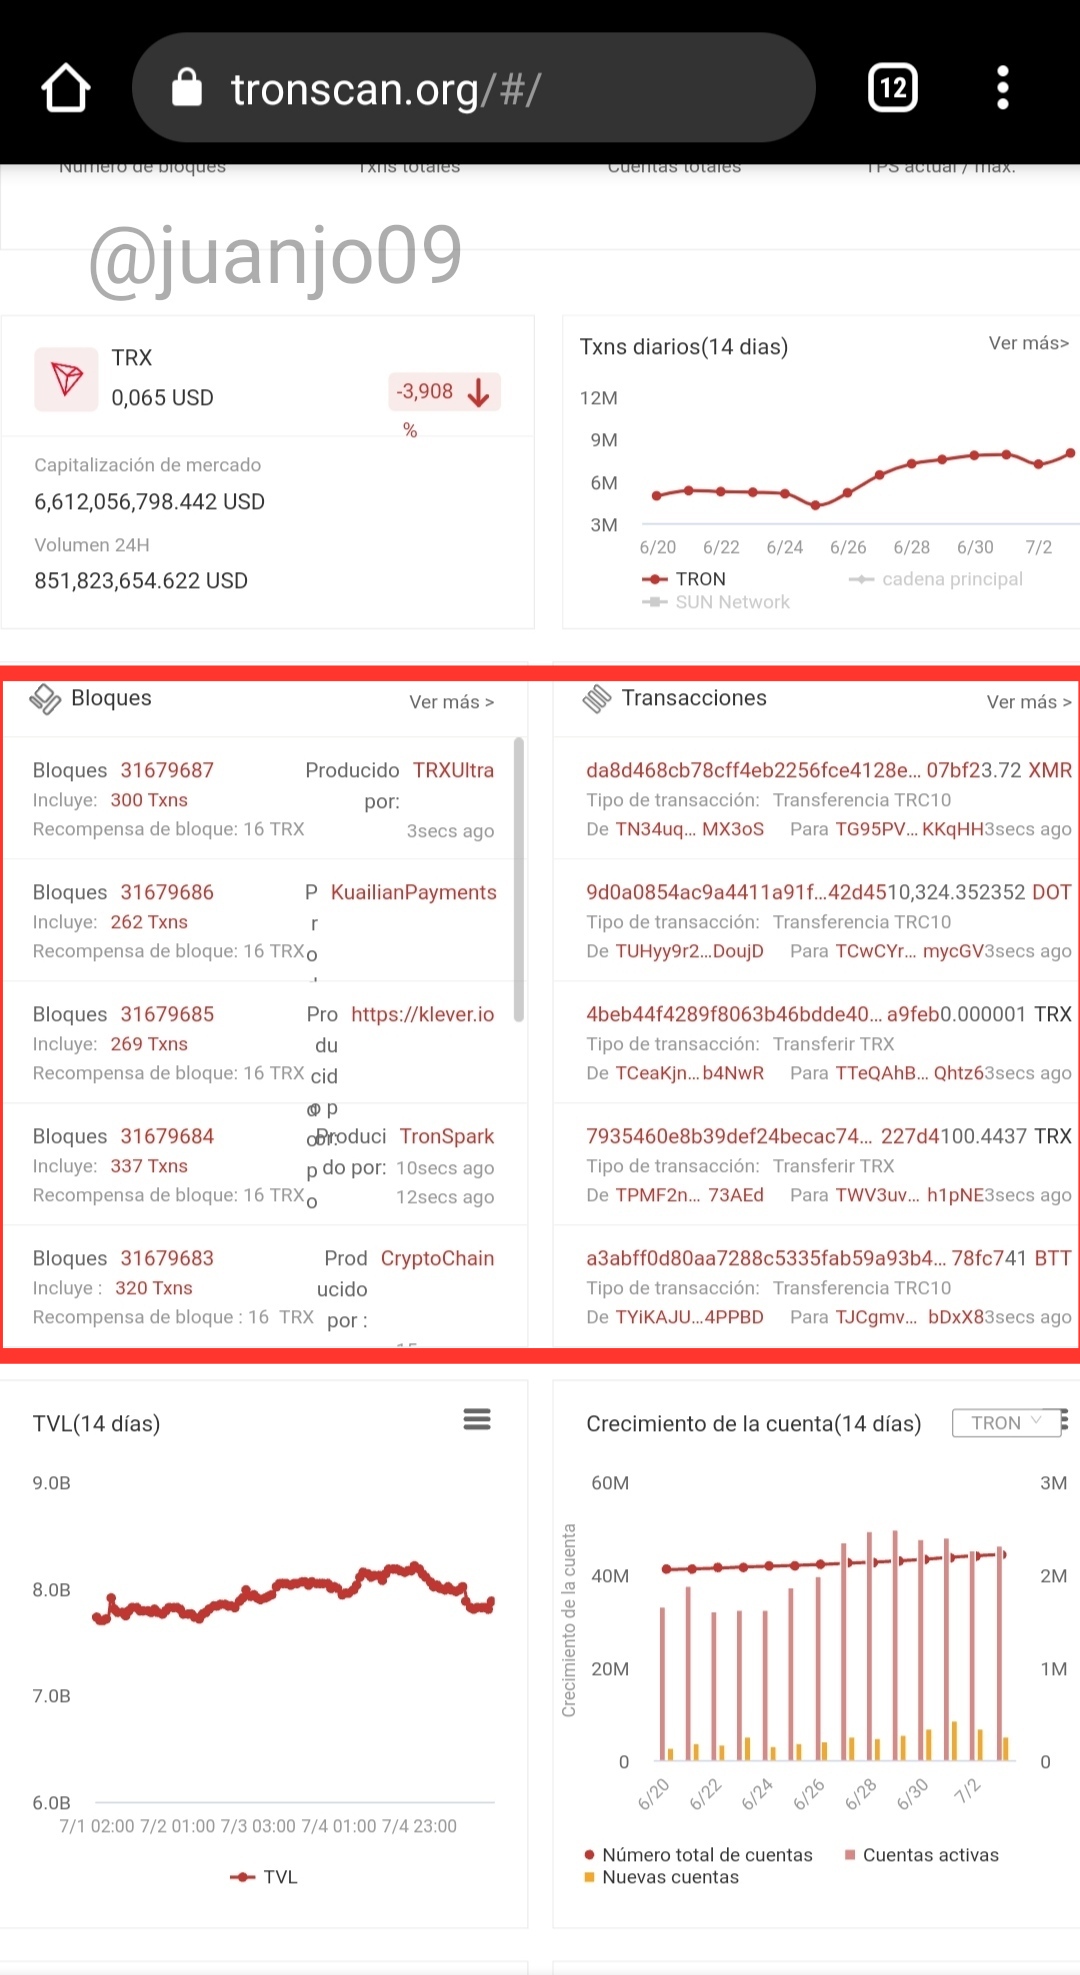
Task: Open Ver más in Transacciones section
Action: pyautogui.click(x=1029, y=702)
